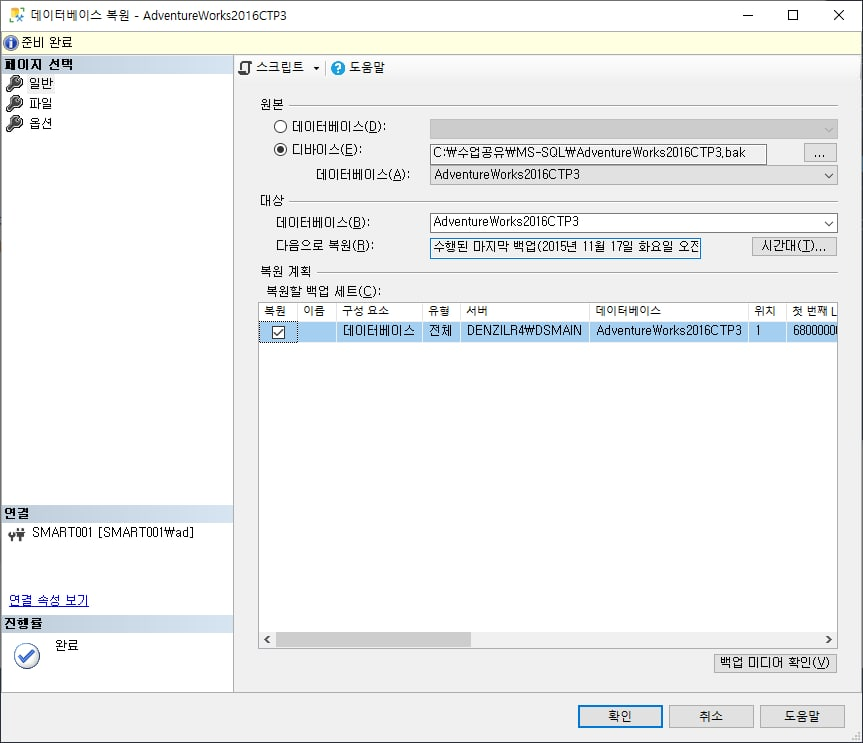Click the 구성 요소 column header
The width and height of the screenshot is (863, 743).
pos(379,311)
